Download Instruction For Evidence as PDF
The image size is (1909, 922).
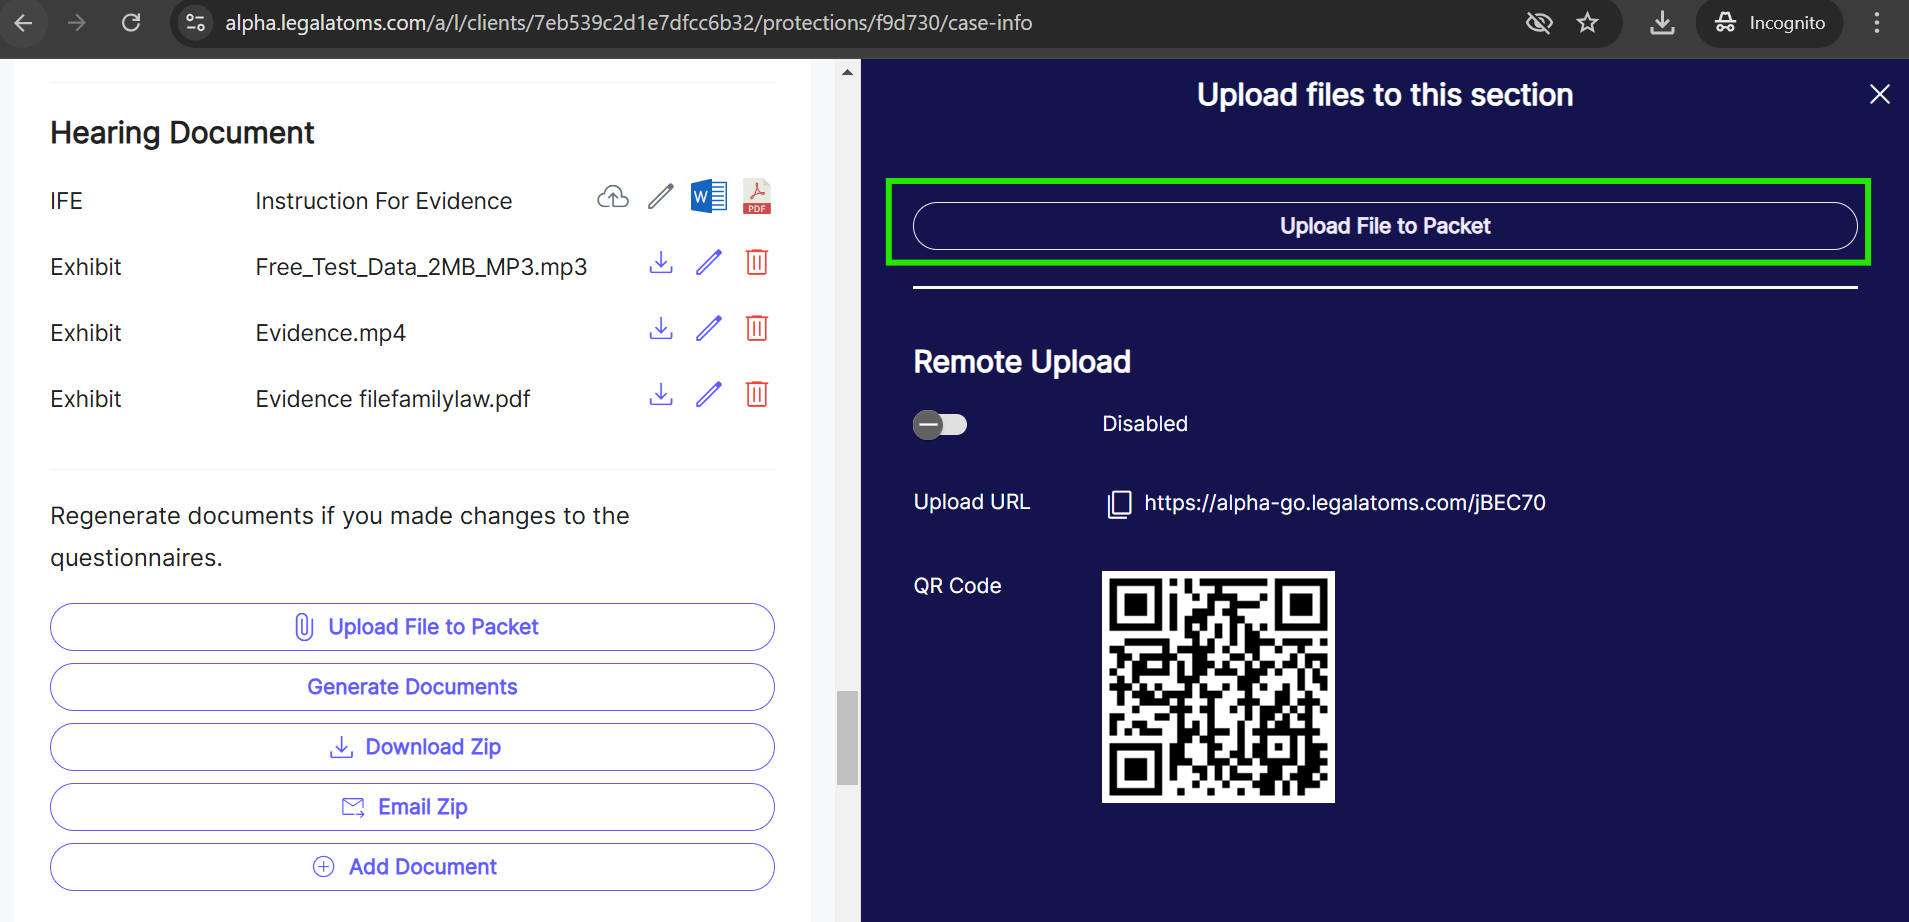pyautogui.click(x=757, y=196)
